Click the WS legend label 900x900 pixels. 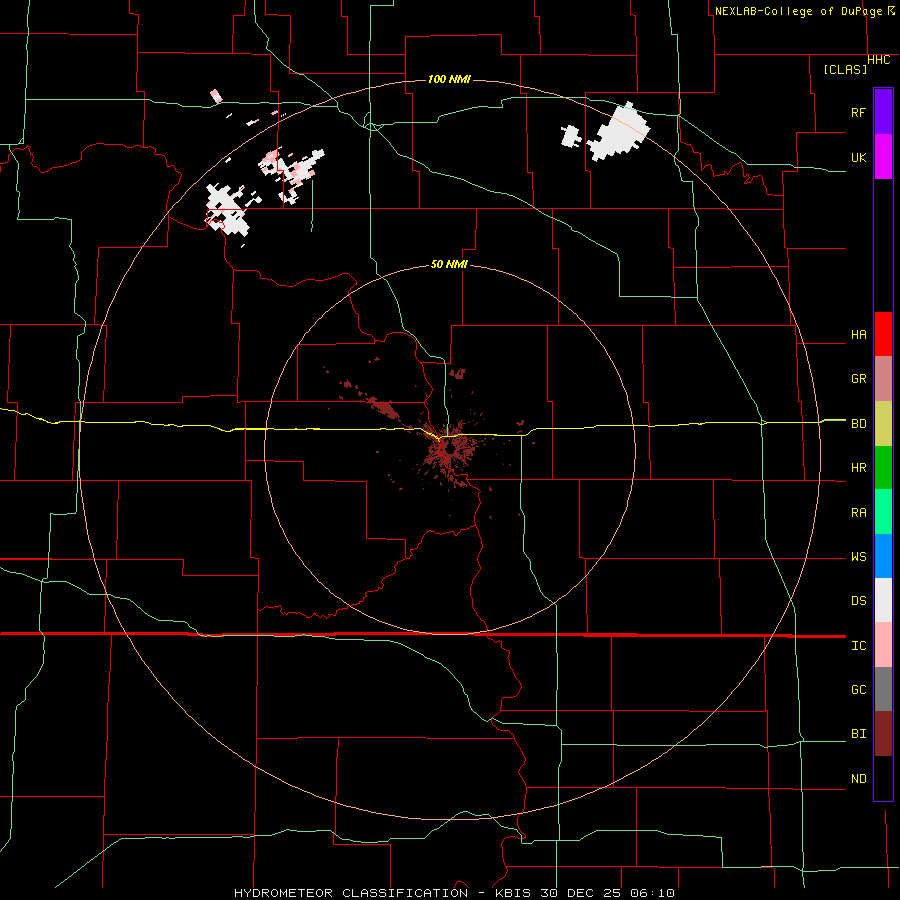[x=858, y=556]
